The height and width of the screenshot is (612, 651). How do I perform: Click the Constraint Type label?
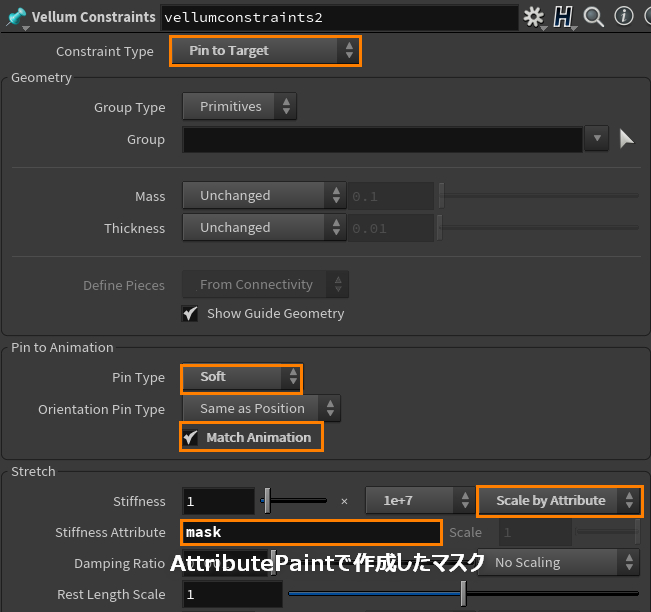[x=105, y=51]
